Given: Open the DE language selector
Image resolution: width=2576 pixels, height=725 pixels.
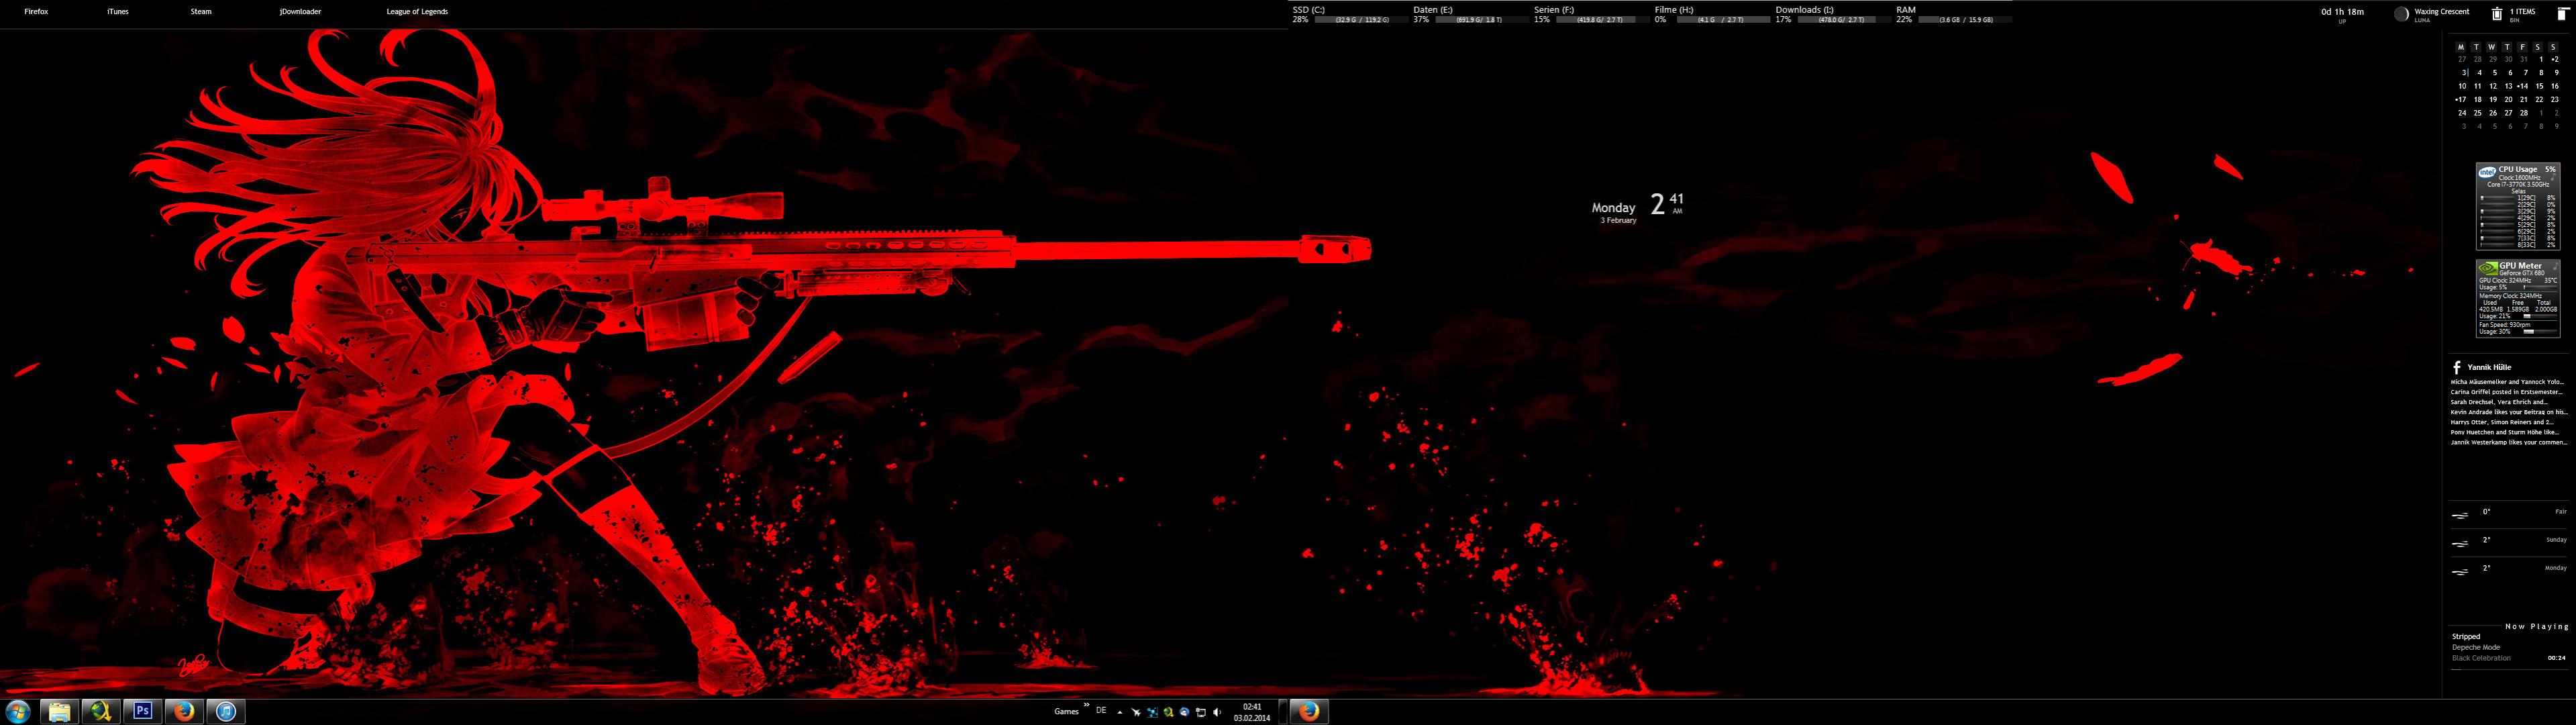Looking at the screenshot, I should coord(1101,711).
